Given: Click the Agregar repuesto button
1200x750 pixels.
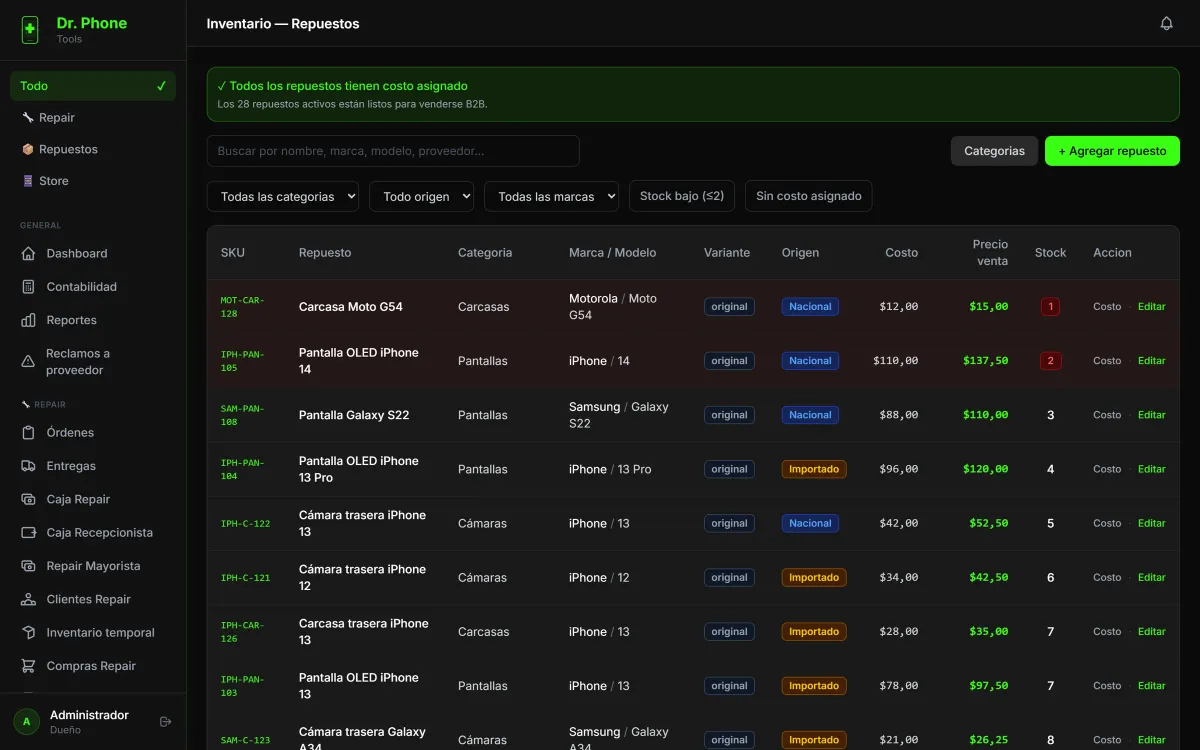Looking at the screenshot, I should [x=1112, y=151].
